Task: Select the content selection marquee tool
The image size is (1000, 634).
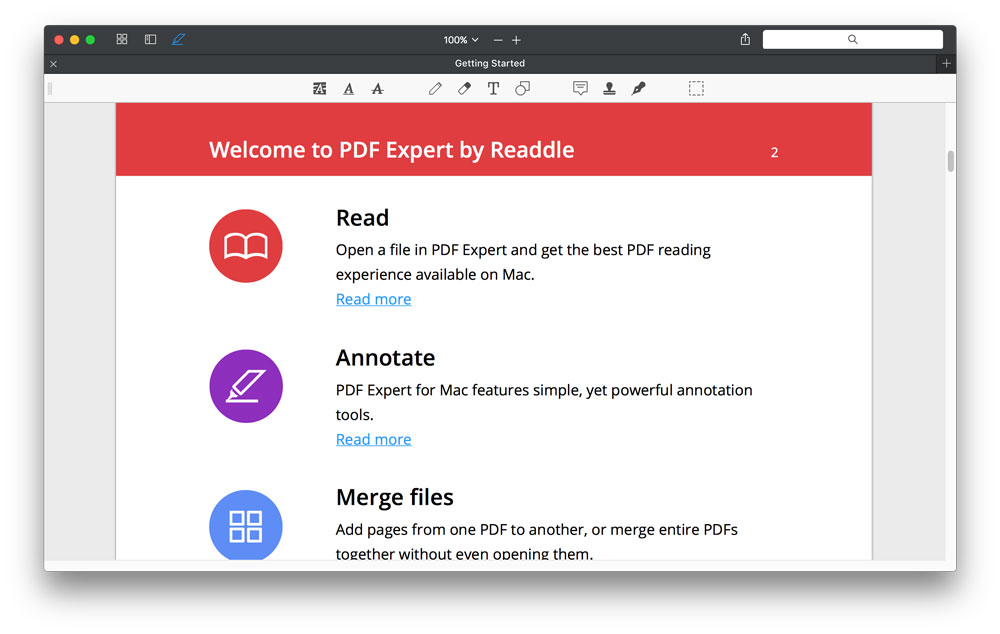Action: (x=696, y=89)
